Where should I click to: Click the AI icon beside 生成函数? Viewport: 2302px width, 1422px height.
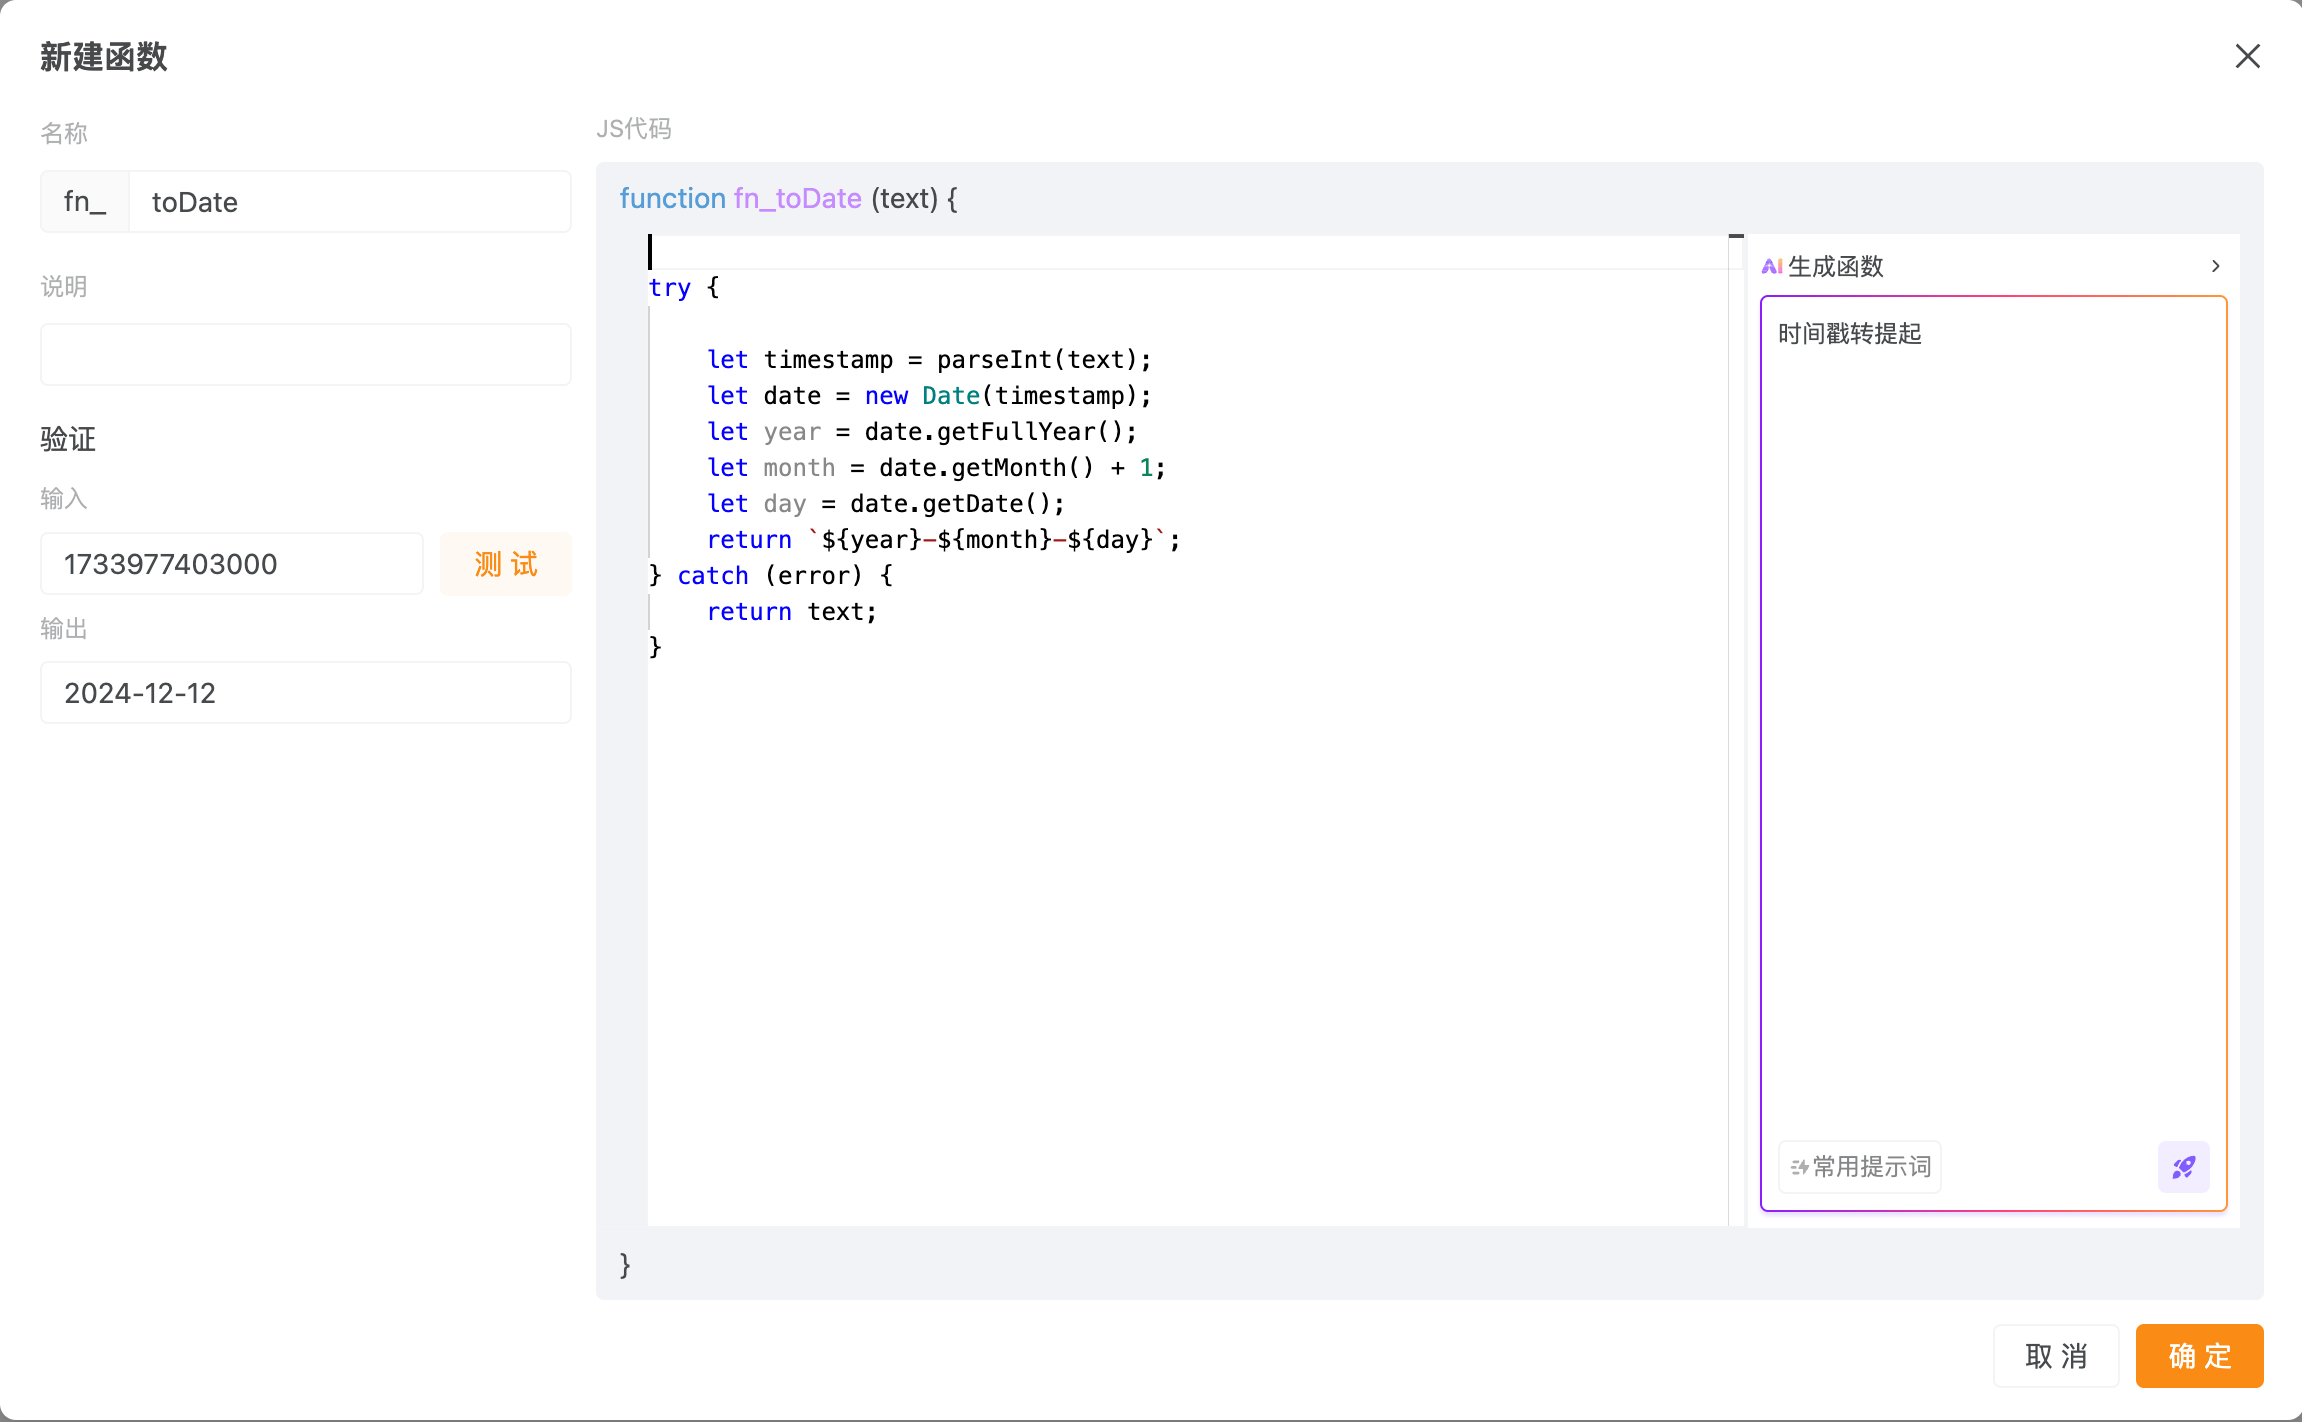coord(1772,266)
